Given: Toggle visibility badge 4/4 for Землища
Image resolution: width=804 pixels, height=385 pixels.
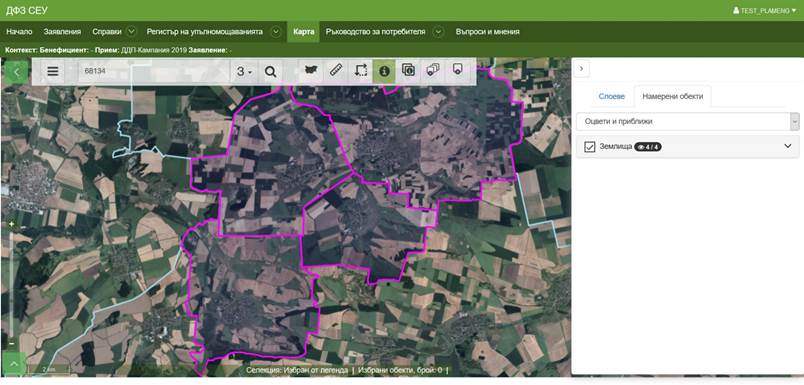Looking at the screenshot, I should pos(648,147).
